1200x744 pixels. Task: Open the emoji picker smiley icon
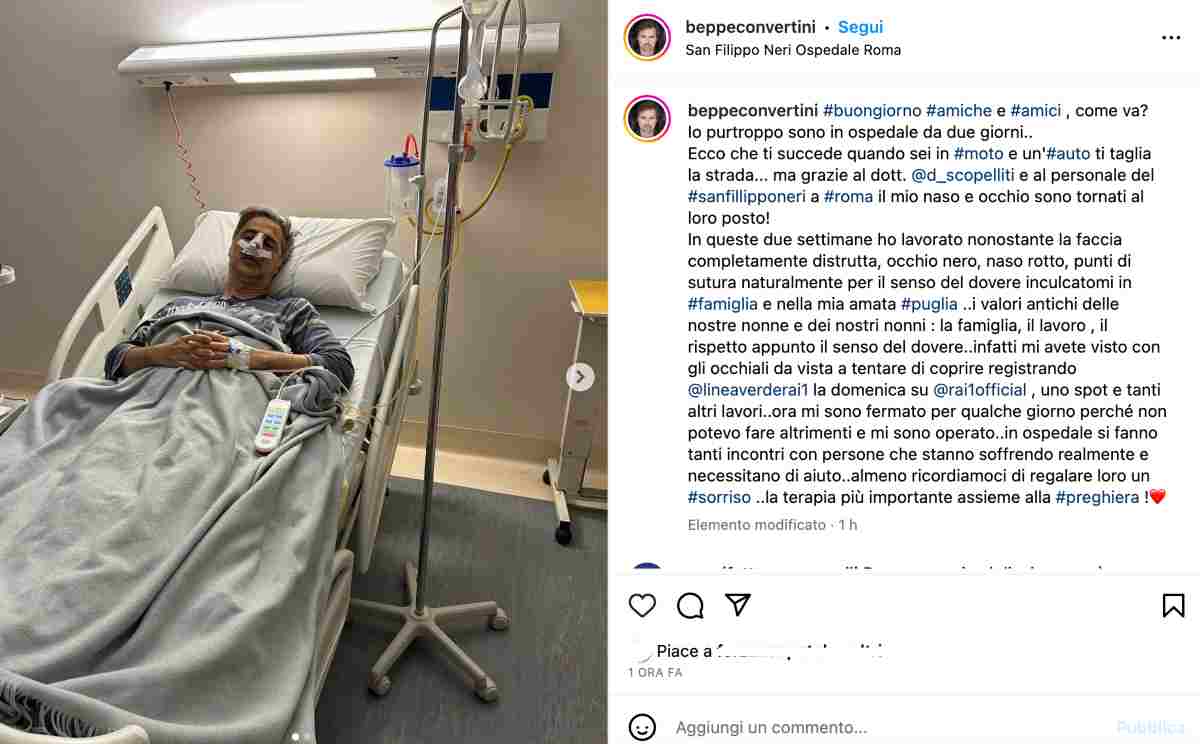pyautogui.click(x=642, y=727)
